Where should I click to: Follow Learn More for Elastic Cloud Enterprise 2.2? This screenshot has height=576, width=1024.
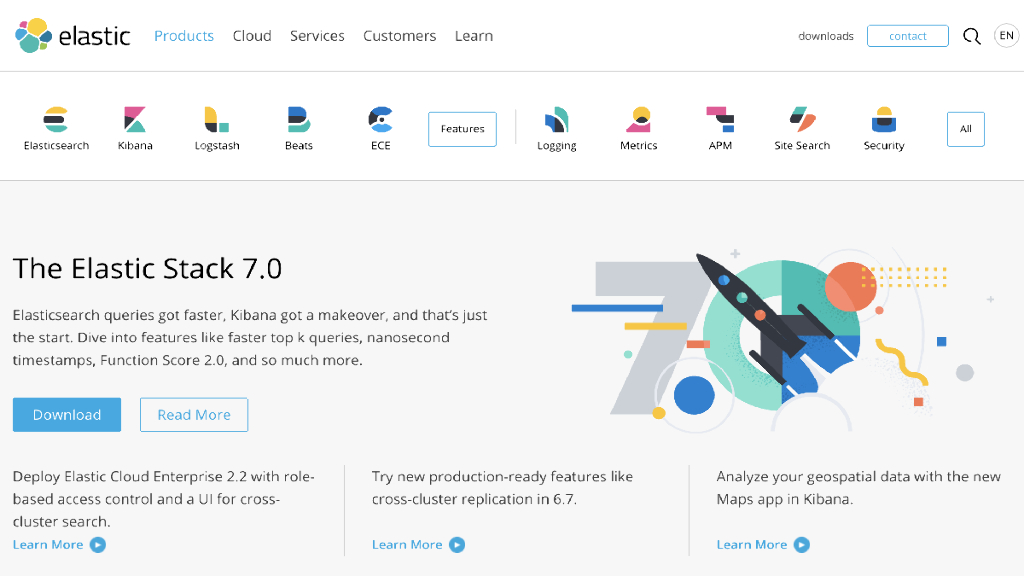[x=48, y=545]
